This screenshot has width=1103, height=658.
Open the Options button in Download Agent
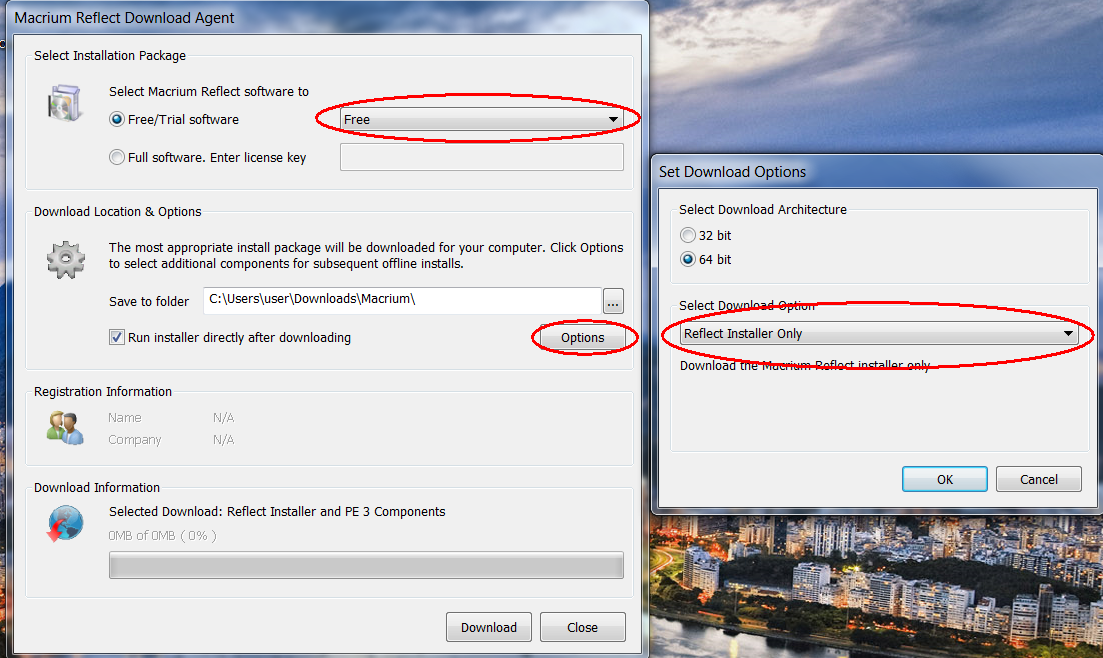click(582, 337)
